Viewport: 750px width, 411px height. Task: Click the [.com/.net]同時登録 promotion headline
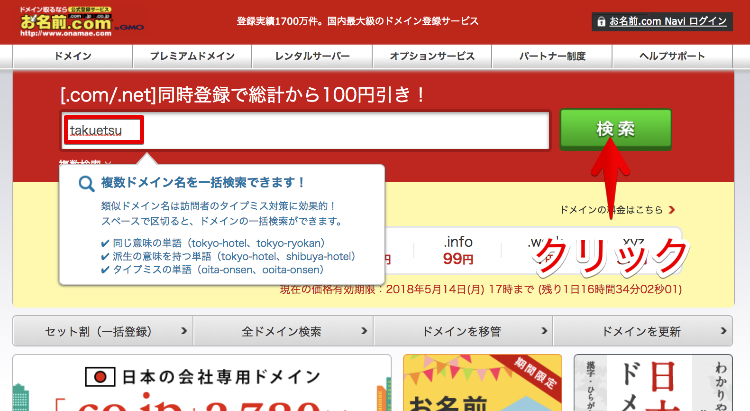click(x=243, y=95)
